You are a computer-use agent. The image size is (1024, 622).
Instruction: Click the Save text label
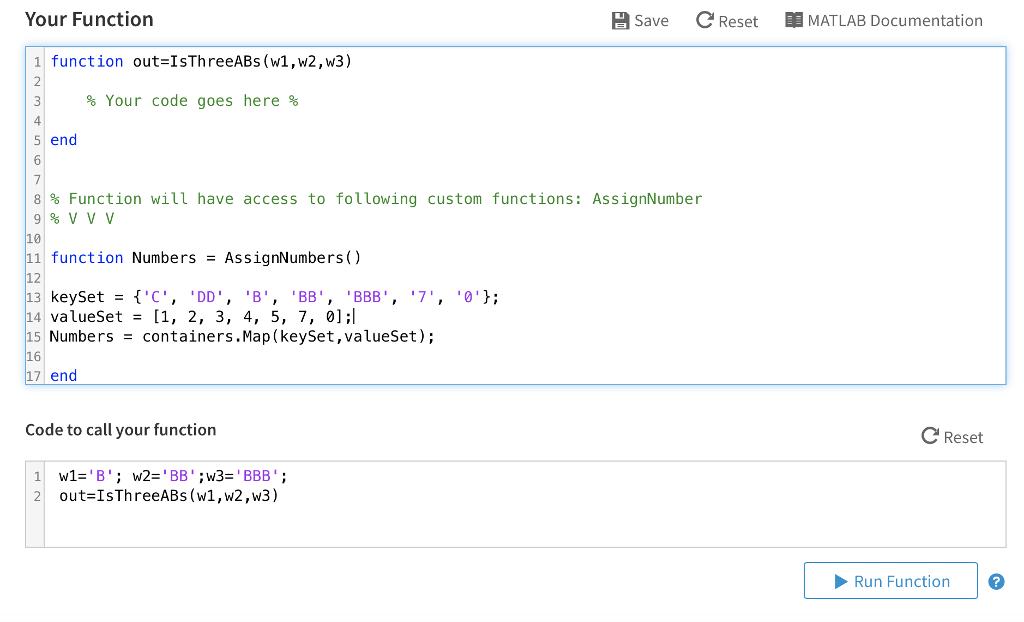click(651, 21)
